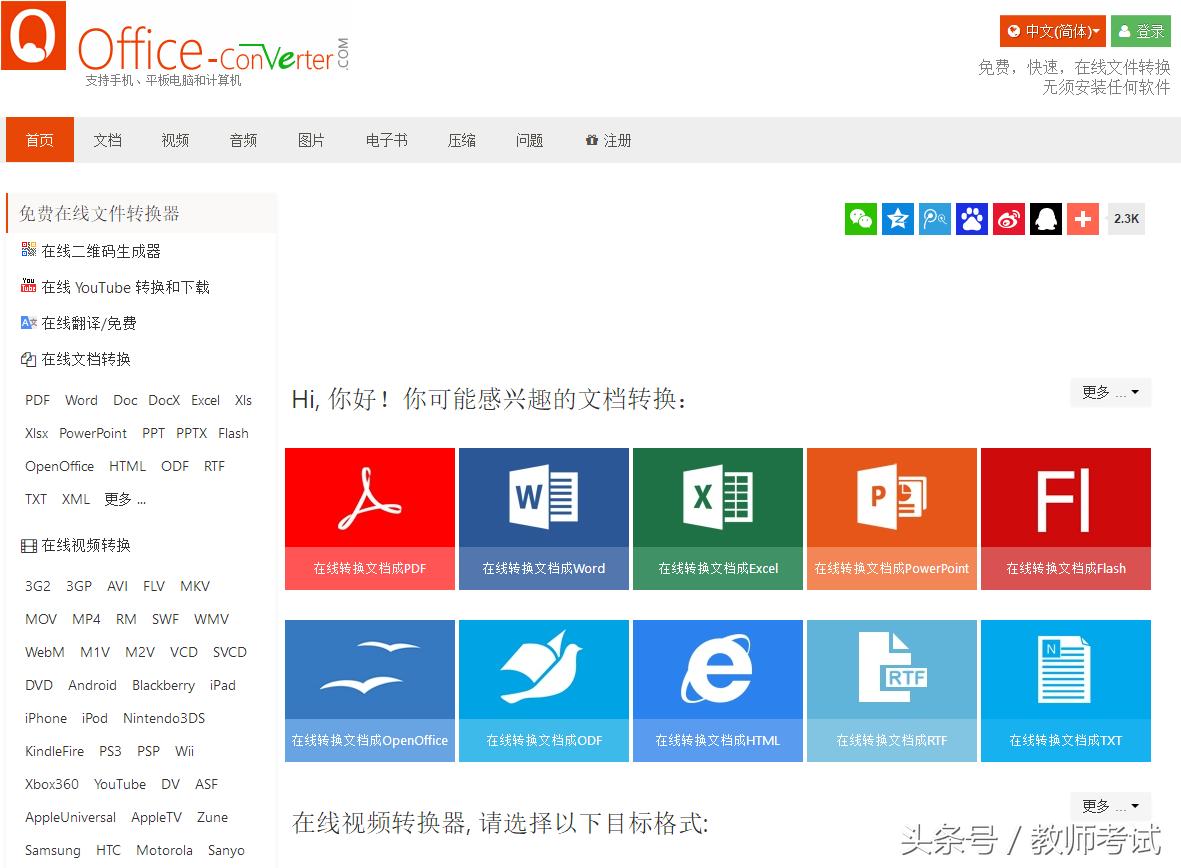This screenshot has height=868, width=1181.
Task: Click the sidebar AppleUniversal link
Action: point(71,818)
